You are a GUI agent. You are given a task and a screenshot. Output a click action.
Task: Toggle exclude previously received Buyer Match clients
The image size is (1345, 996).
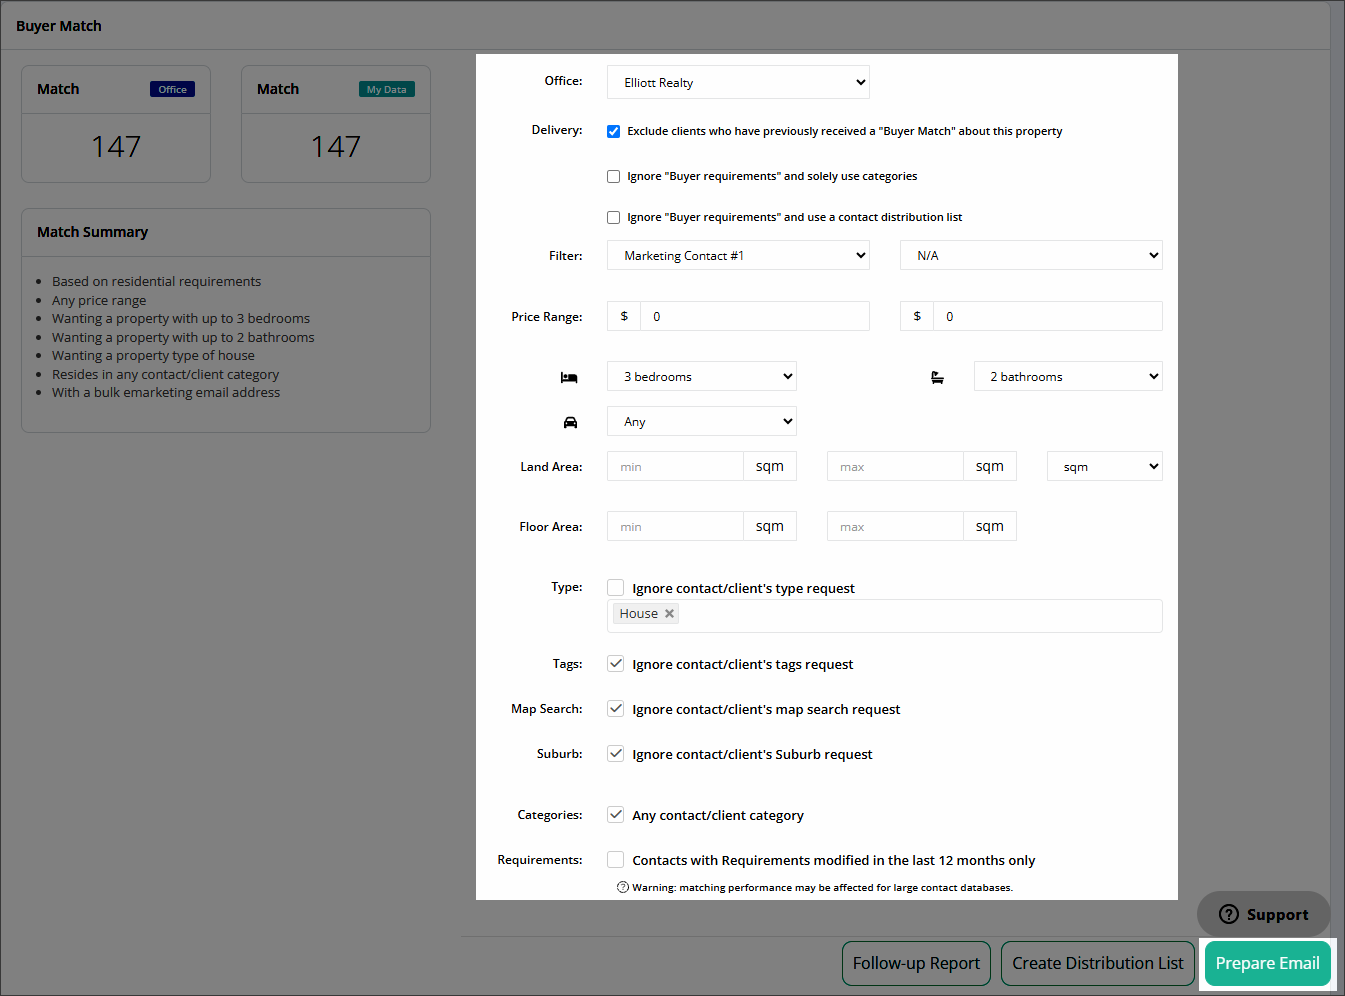point(613,131)
